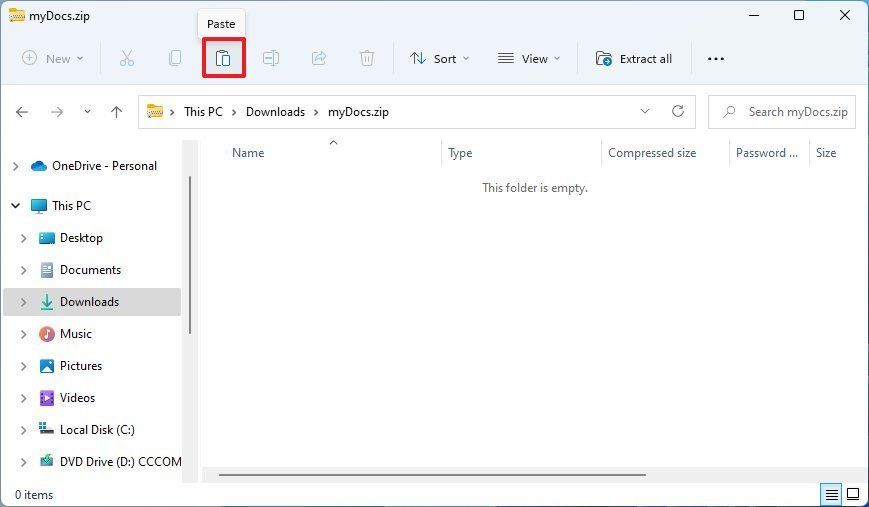The image size is (869, 507).
Task: Close the myDocs.zip window
Action: (x=845, y=16)
